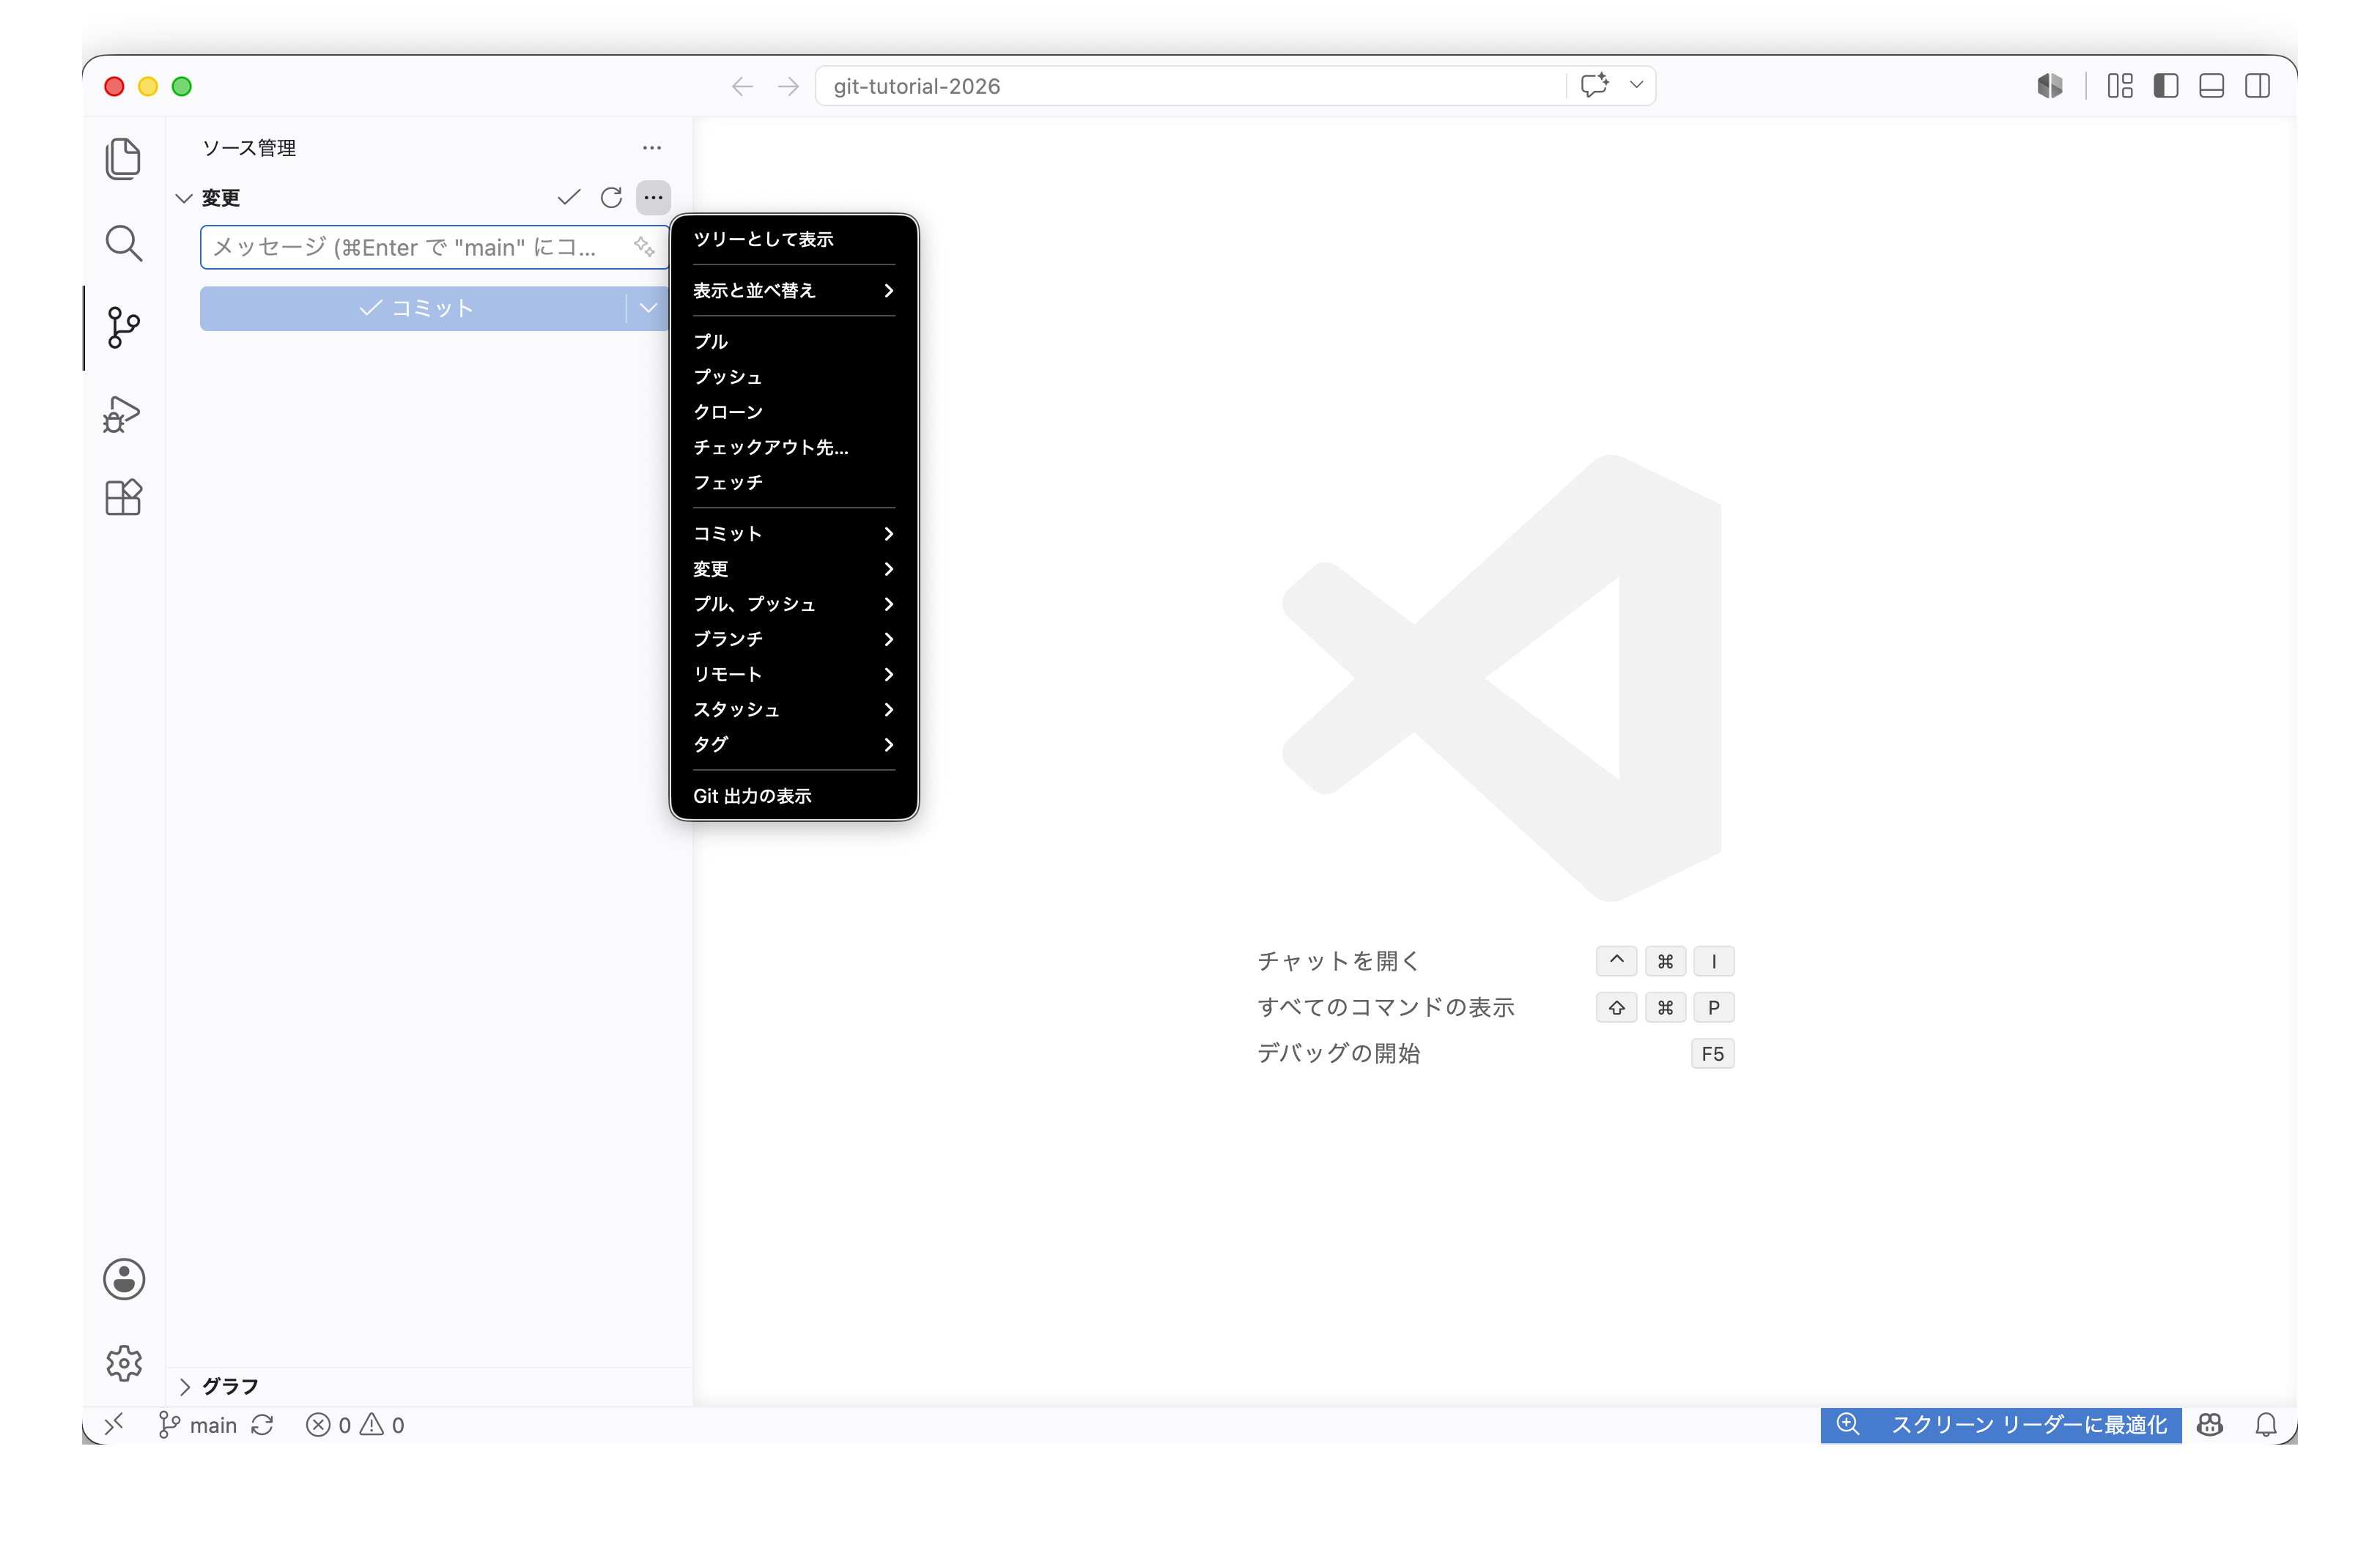Click the refresh icon in 変更 header

(611, 197)
